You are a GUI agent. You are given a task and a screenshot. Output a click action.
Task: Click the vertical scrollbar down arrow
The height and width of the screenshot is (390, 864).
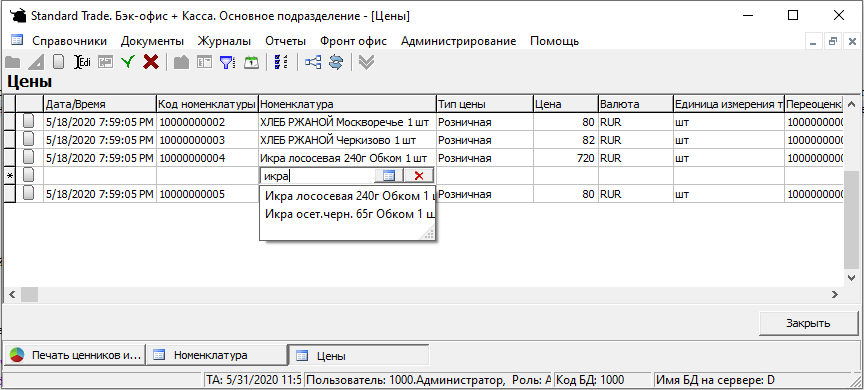(850, 277)
